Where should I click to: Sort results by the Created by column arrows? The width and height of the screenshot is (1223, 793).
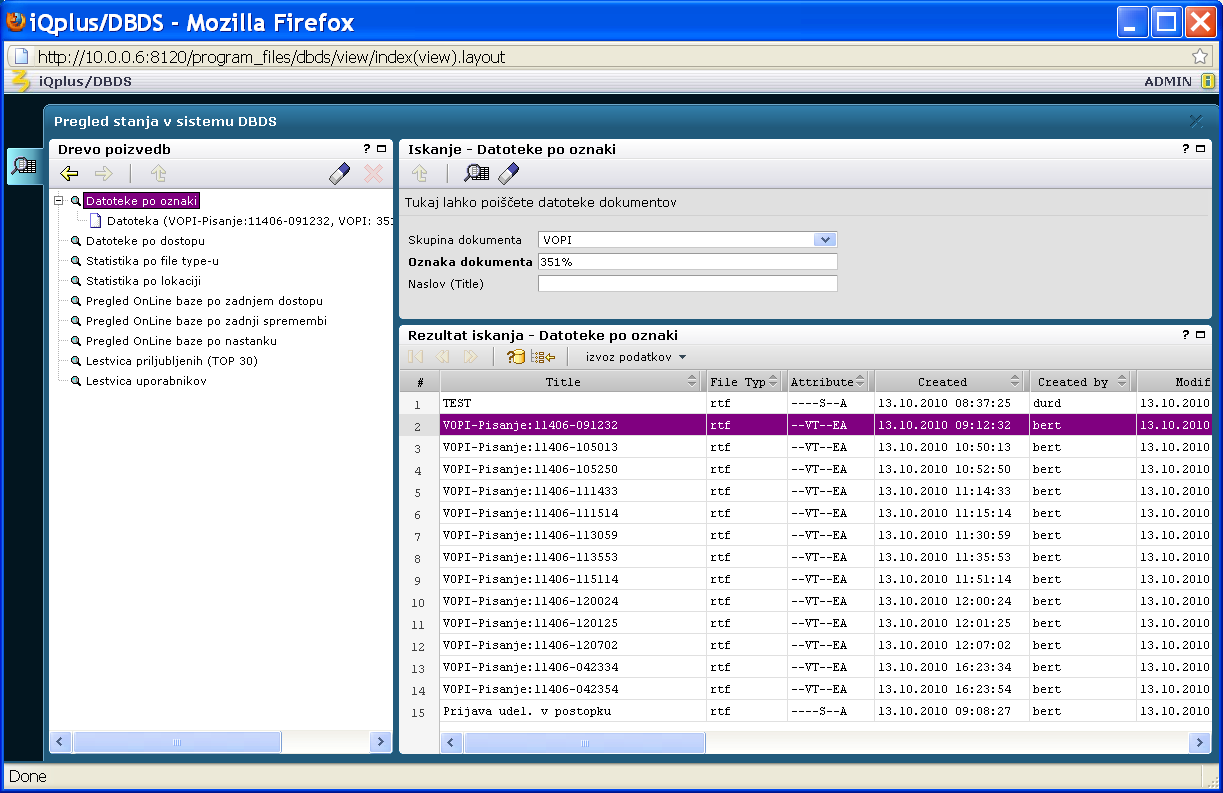(x=1122, y=381)
